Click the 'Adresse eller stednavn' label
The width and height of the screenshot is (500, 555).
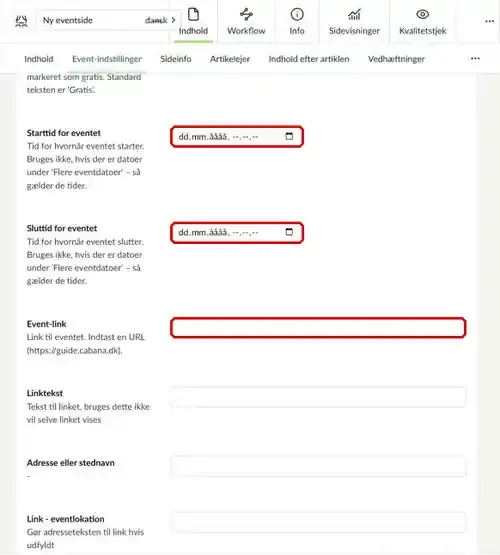pyautogui.click(x=71, y=463)
